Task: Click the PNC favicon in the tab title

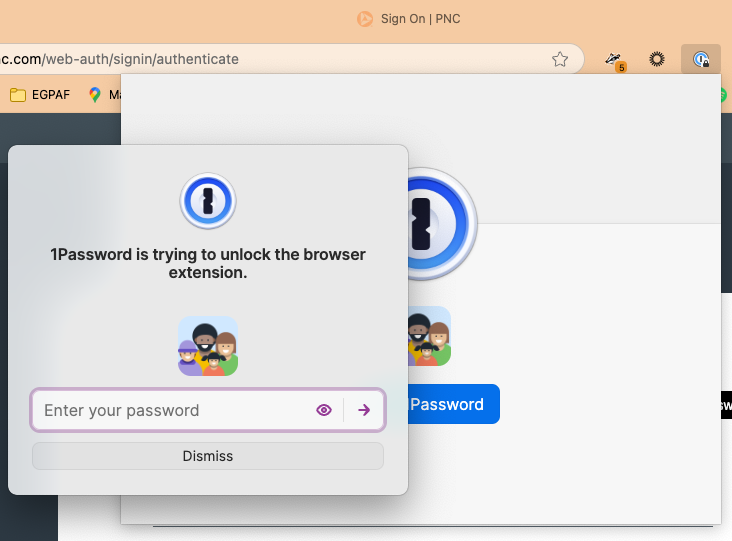Action: point(366,19)
